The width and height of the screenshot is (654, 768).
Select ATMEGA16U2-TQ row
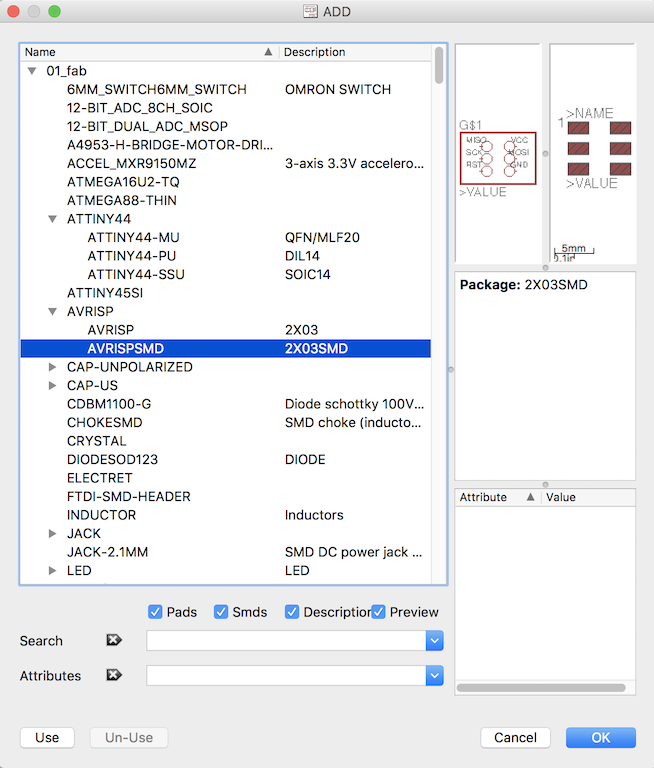[225, 182]
